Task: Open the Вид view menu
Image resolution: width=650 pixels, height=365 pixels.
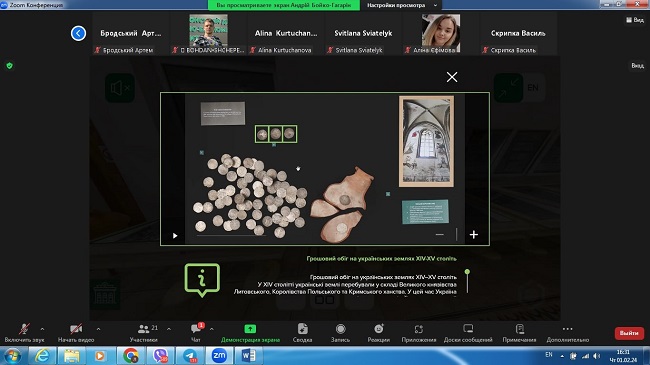Action: (635, 20)
